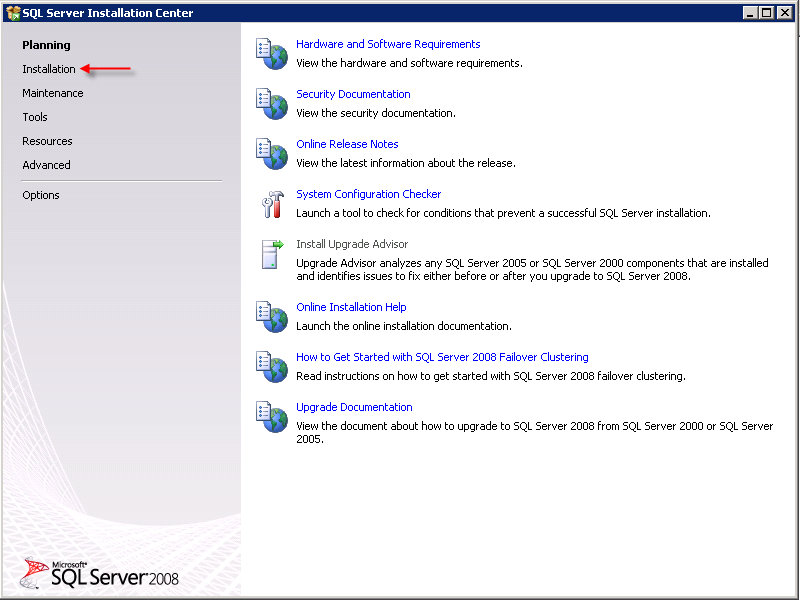
Task: Open the Security Documentation link
Action: tap(353, 94)
